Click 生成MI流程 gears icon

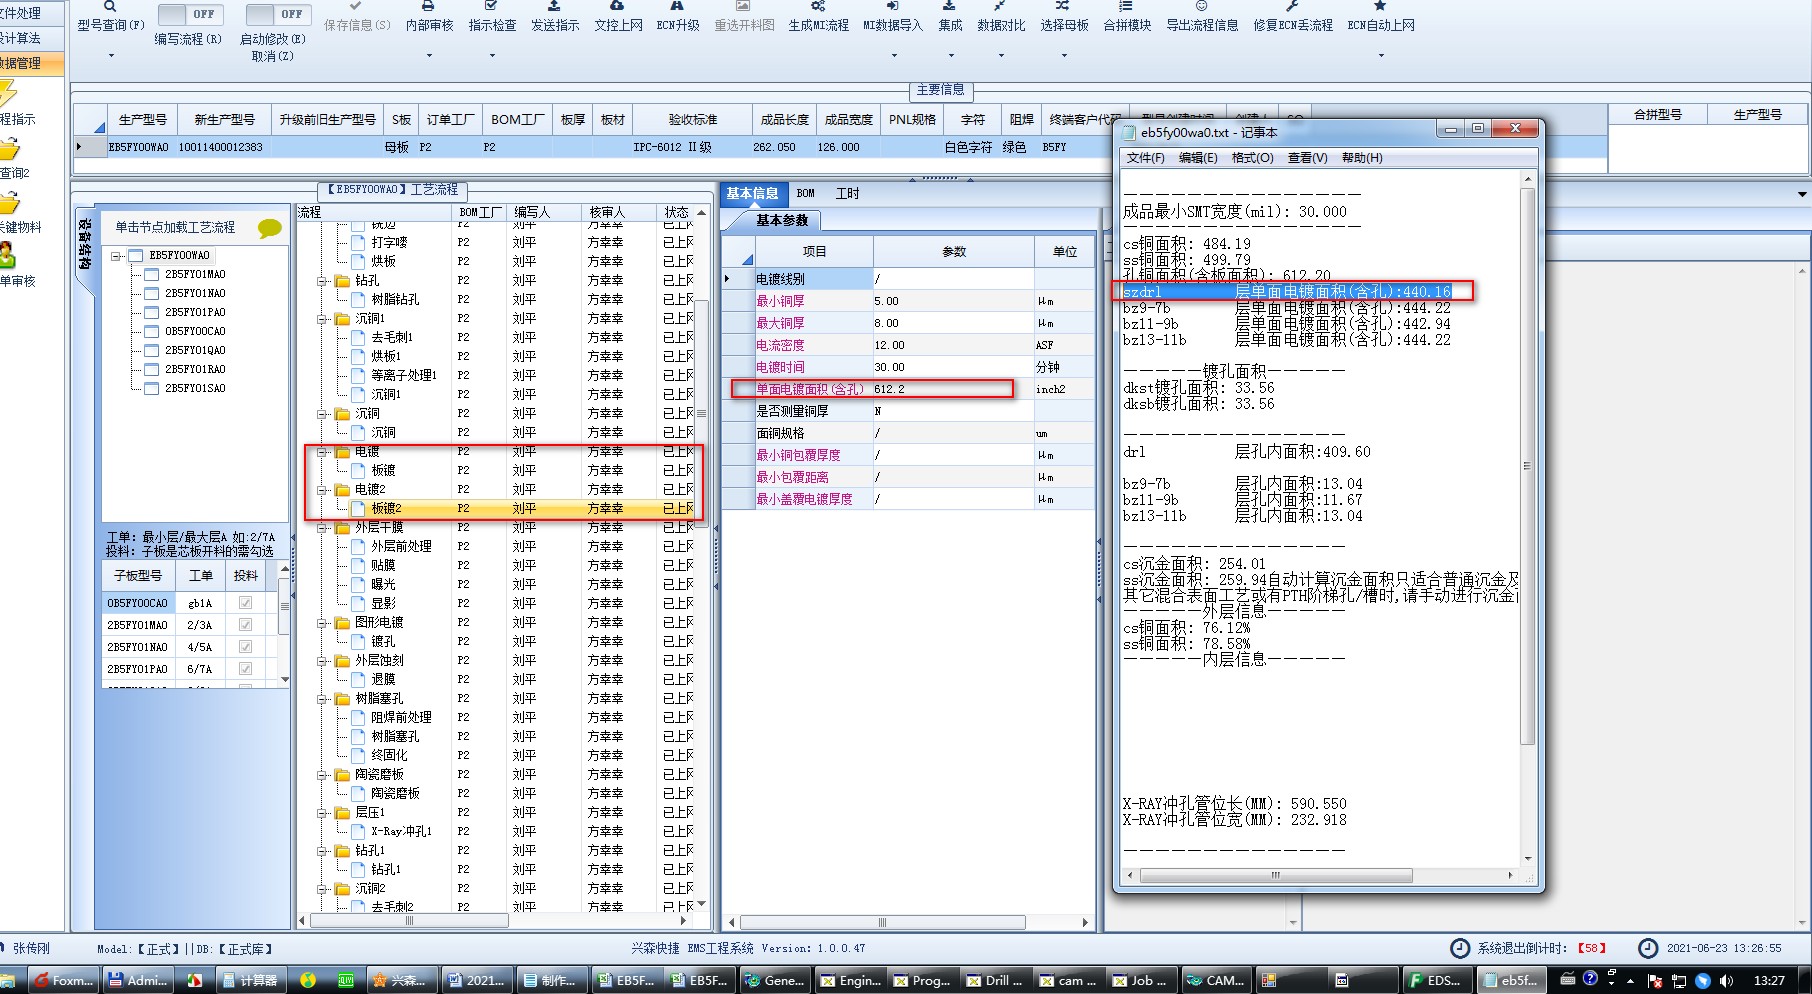click(x=818, y=6)
